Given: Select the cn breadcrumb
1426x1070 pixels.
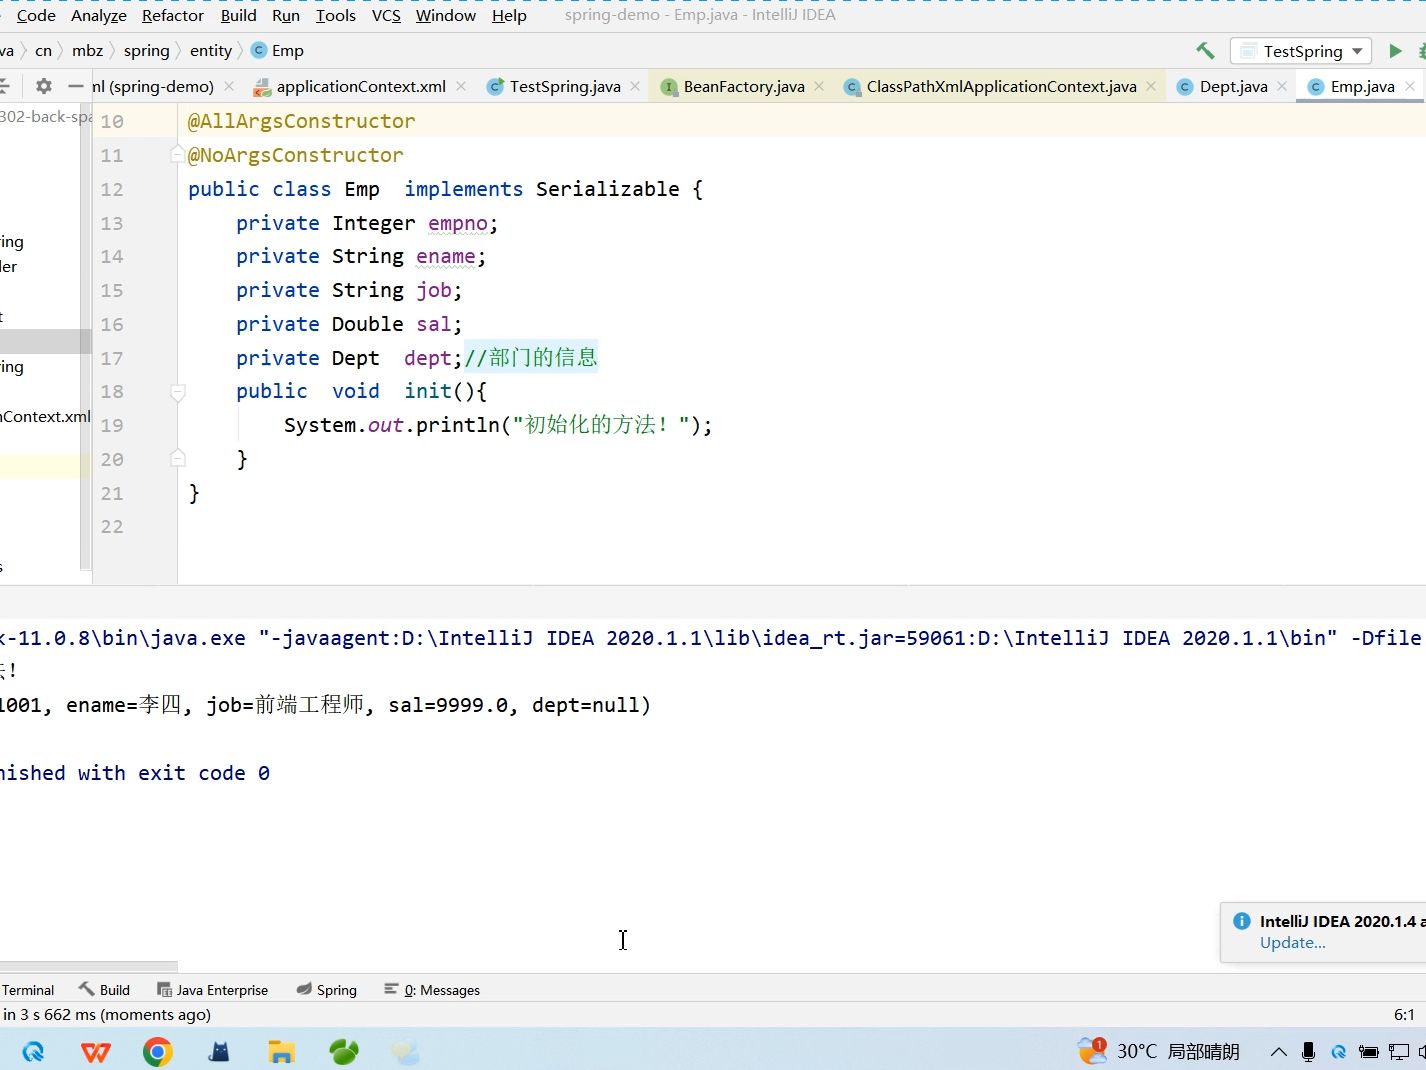Looking at the screenshot, I should (43, 50).
